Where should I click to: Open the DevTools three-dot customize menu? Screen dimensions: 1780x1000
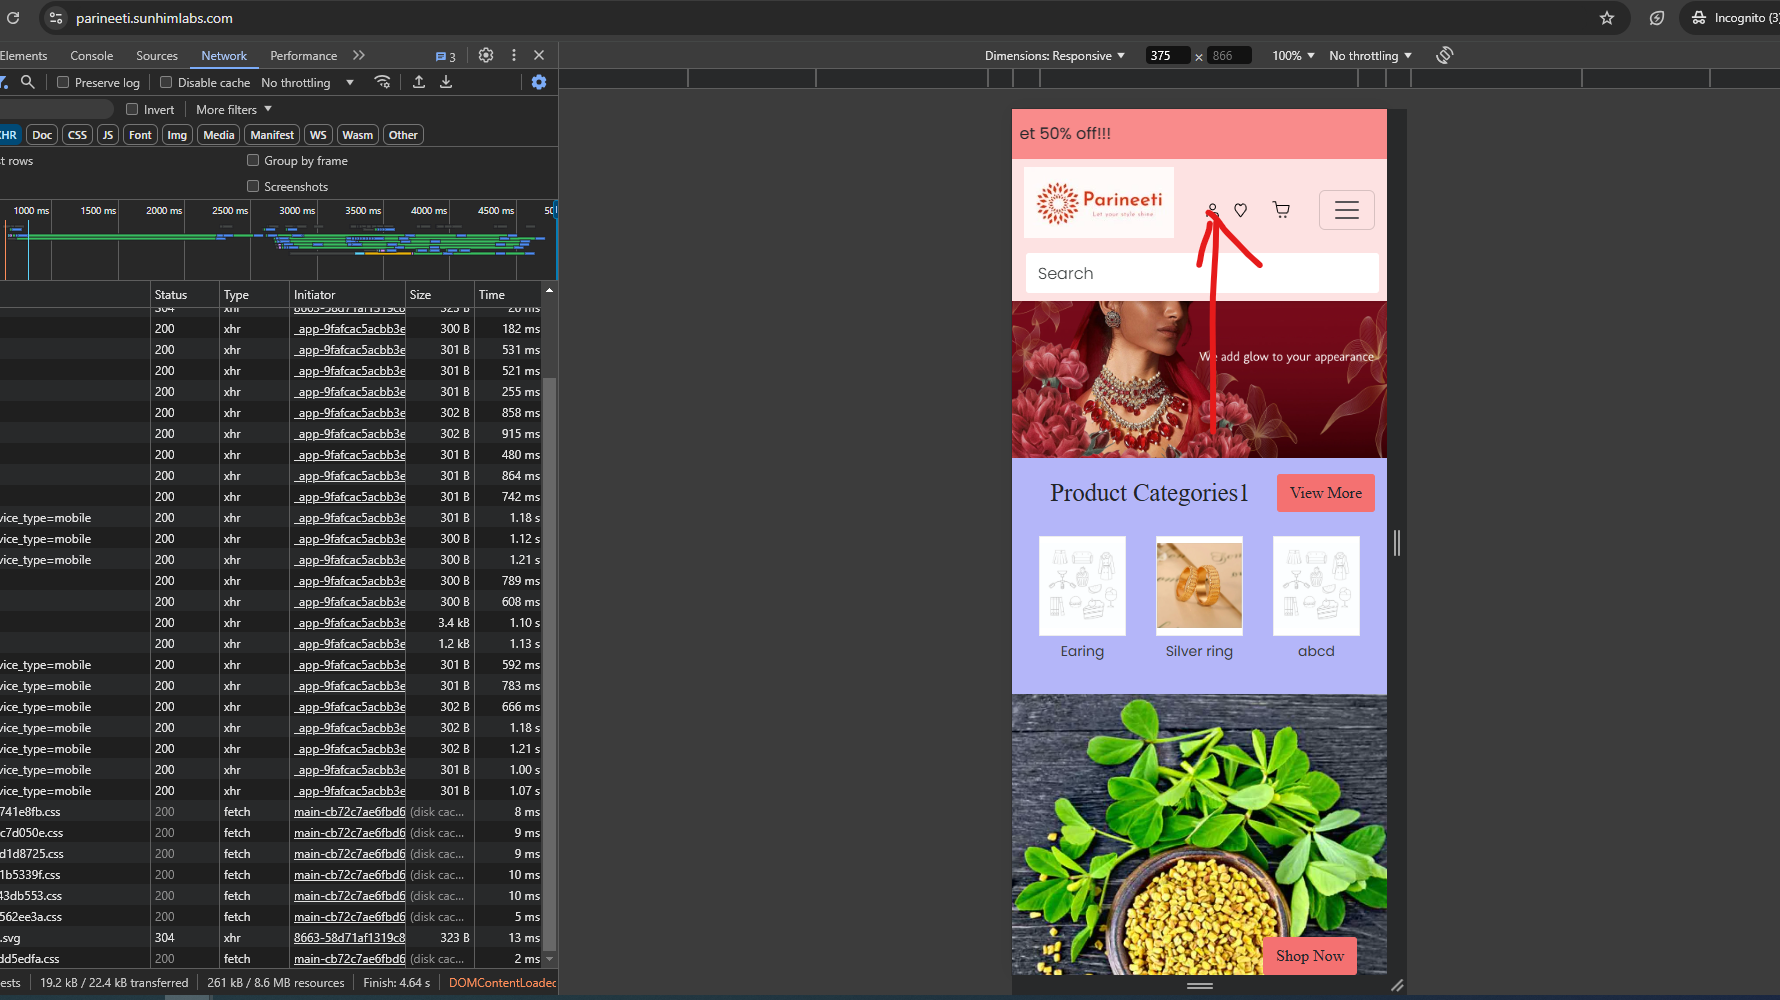tap(514, 56)
